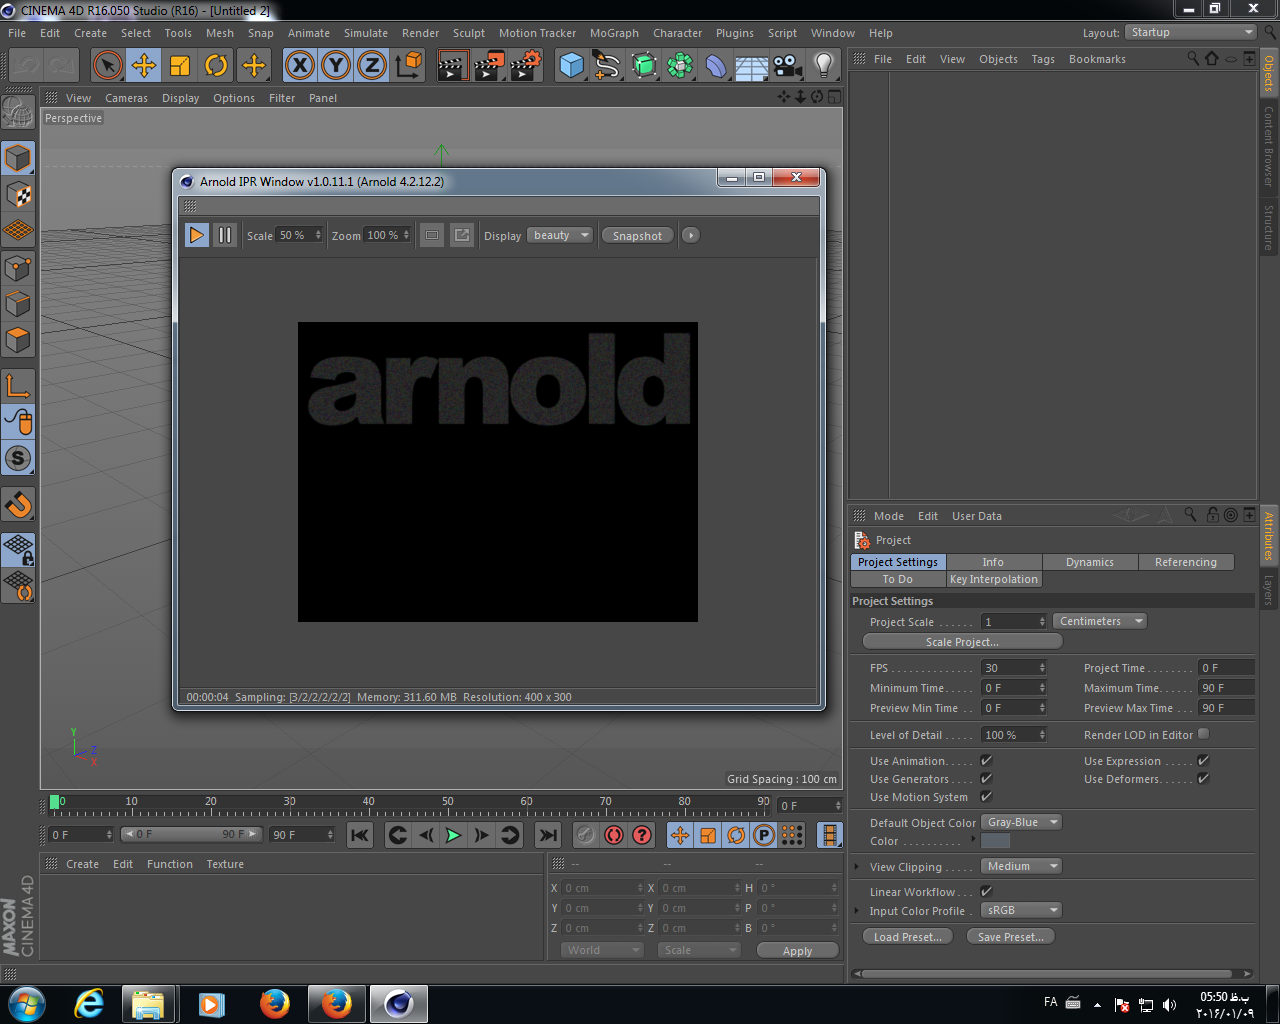Select the Workplane orange grid icon

click(x=18, y=231)
